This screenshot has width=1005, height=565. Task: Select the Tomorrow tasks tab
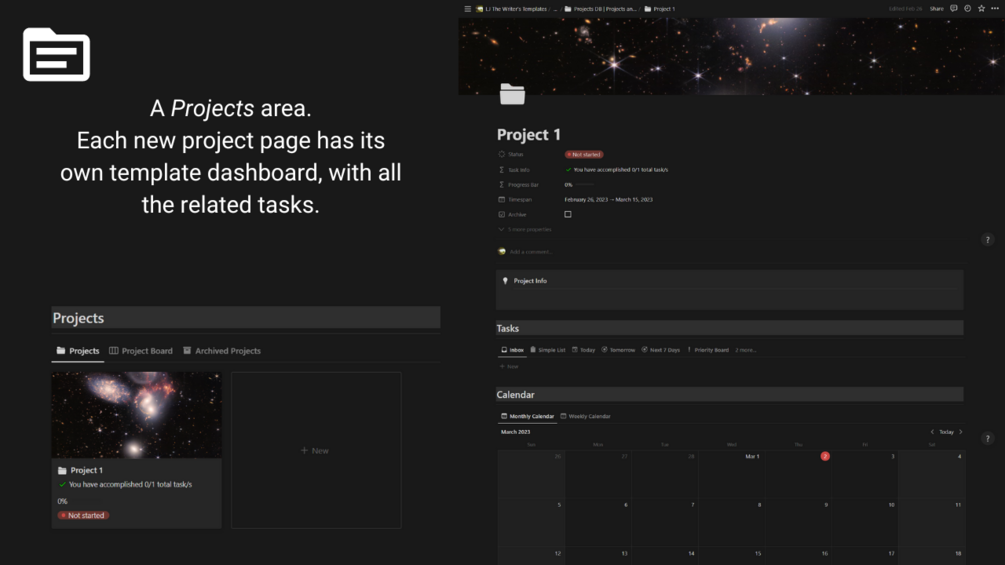pyautogui.click(x=618, y=350)
